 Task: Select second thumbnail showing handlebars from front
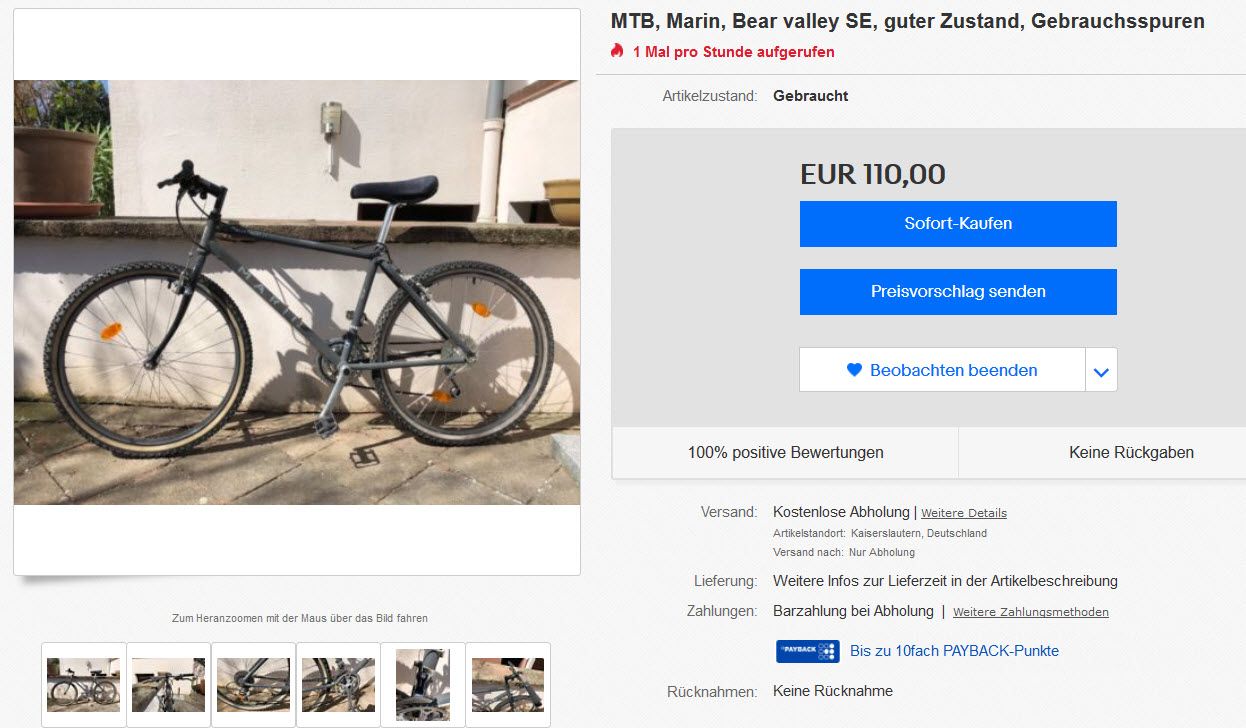pyautogui.click(x=168, y=684)
